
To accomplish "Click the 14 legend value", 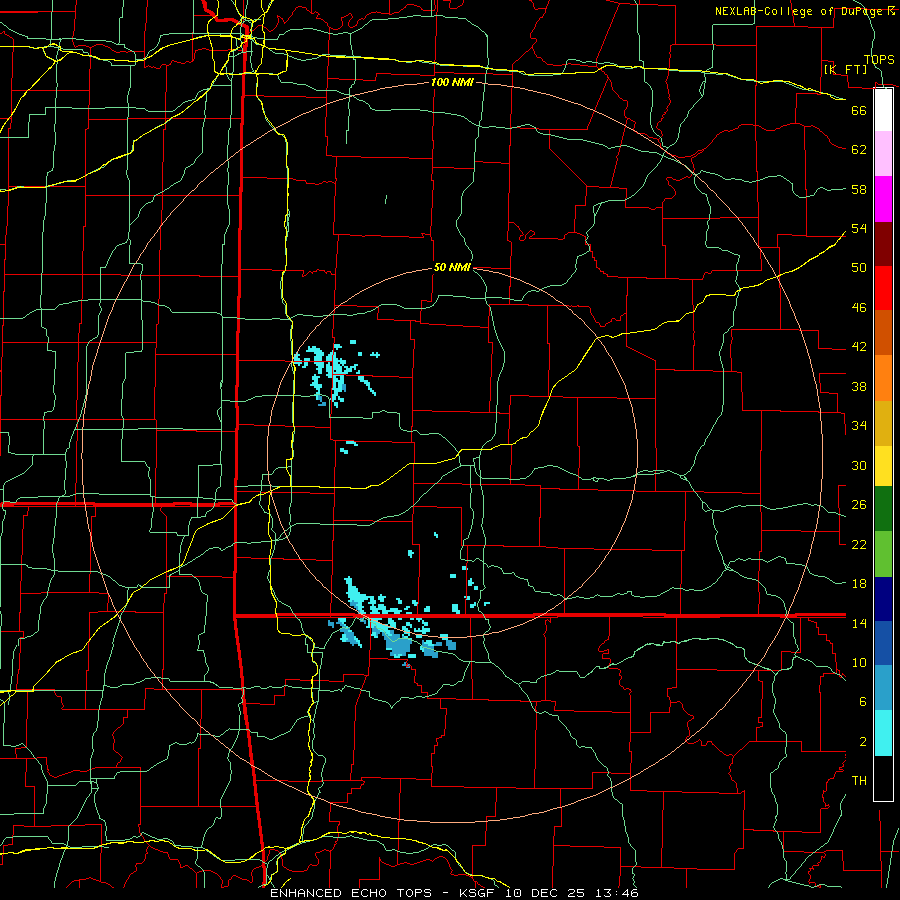I will click(859, 623).
